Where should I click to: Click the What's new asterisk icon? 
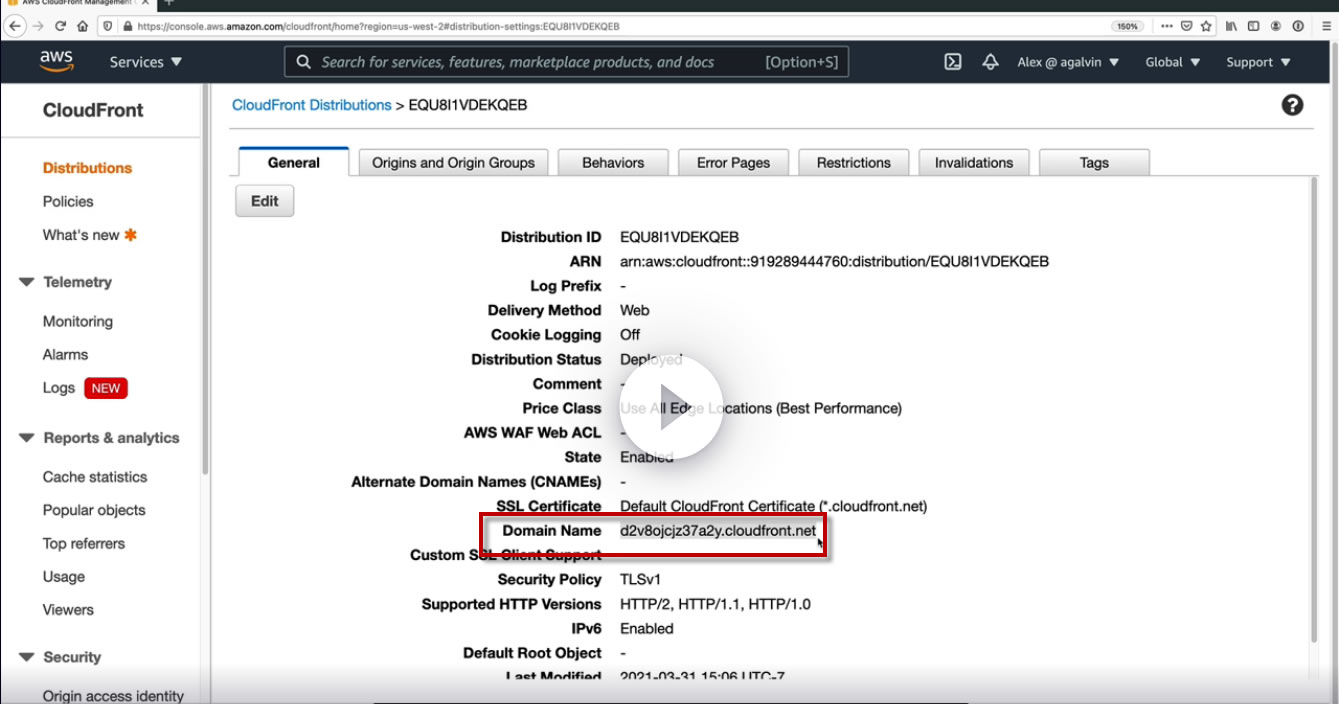point(130,235)
